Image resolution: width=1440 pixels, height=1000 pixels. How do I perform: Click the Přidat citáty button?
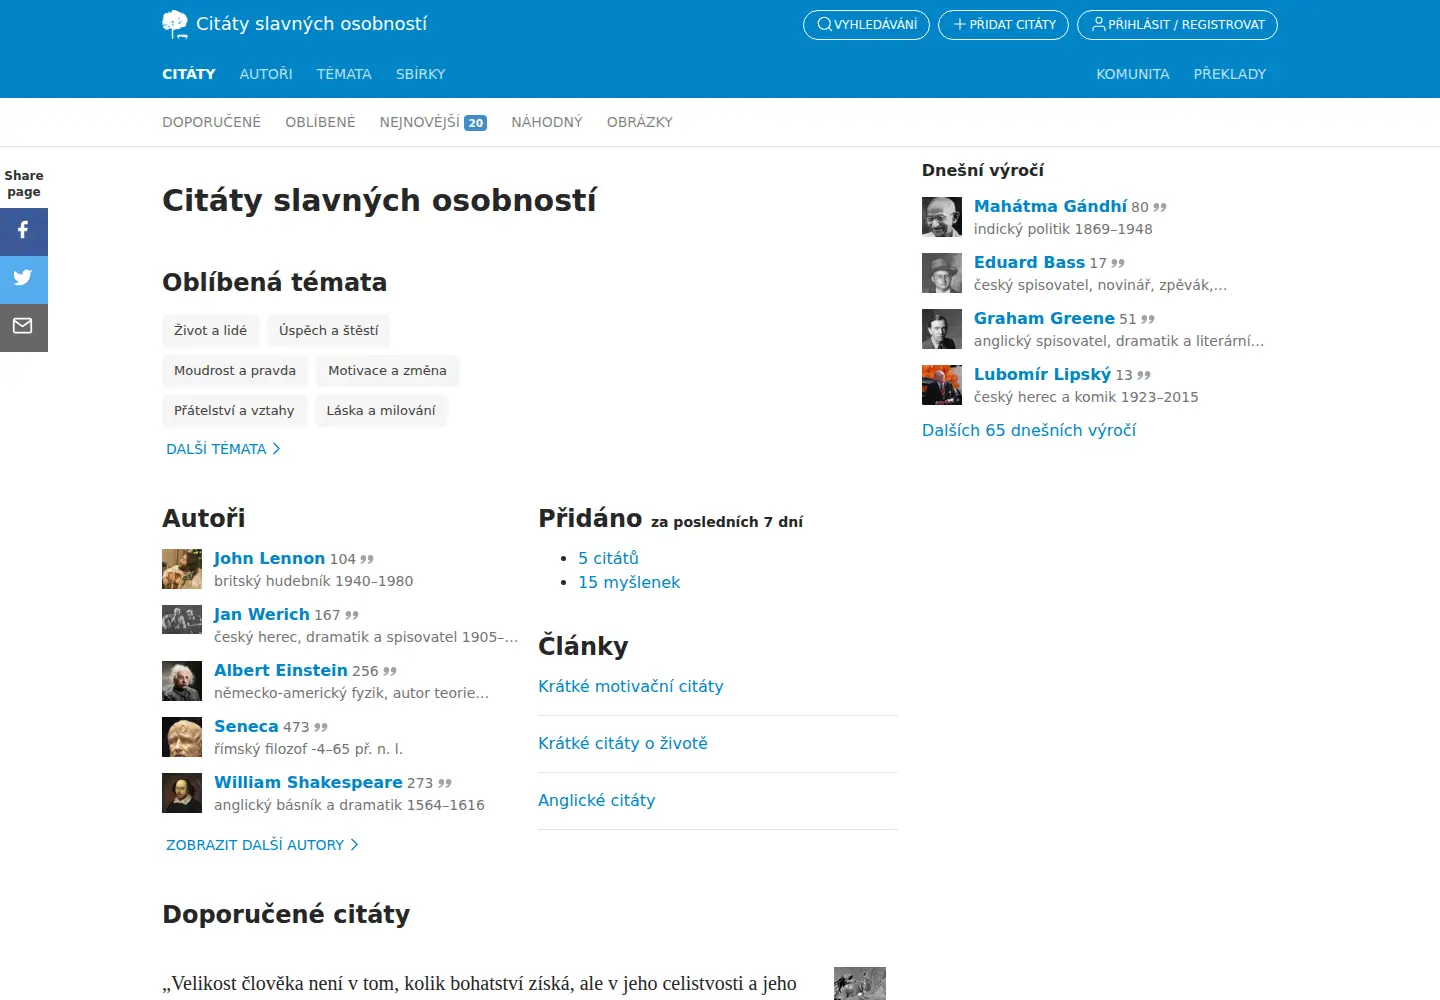(x=1003, y=25)
